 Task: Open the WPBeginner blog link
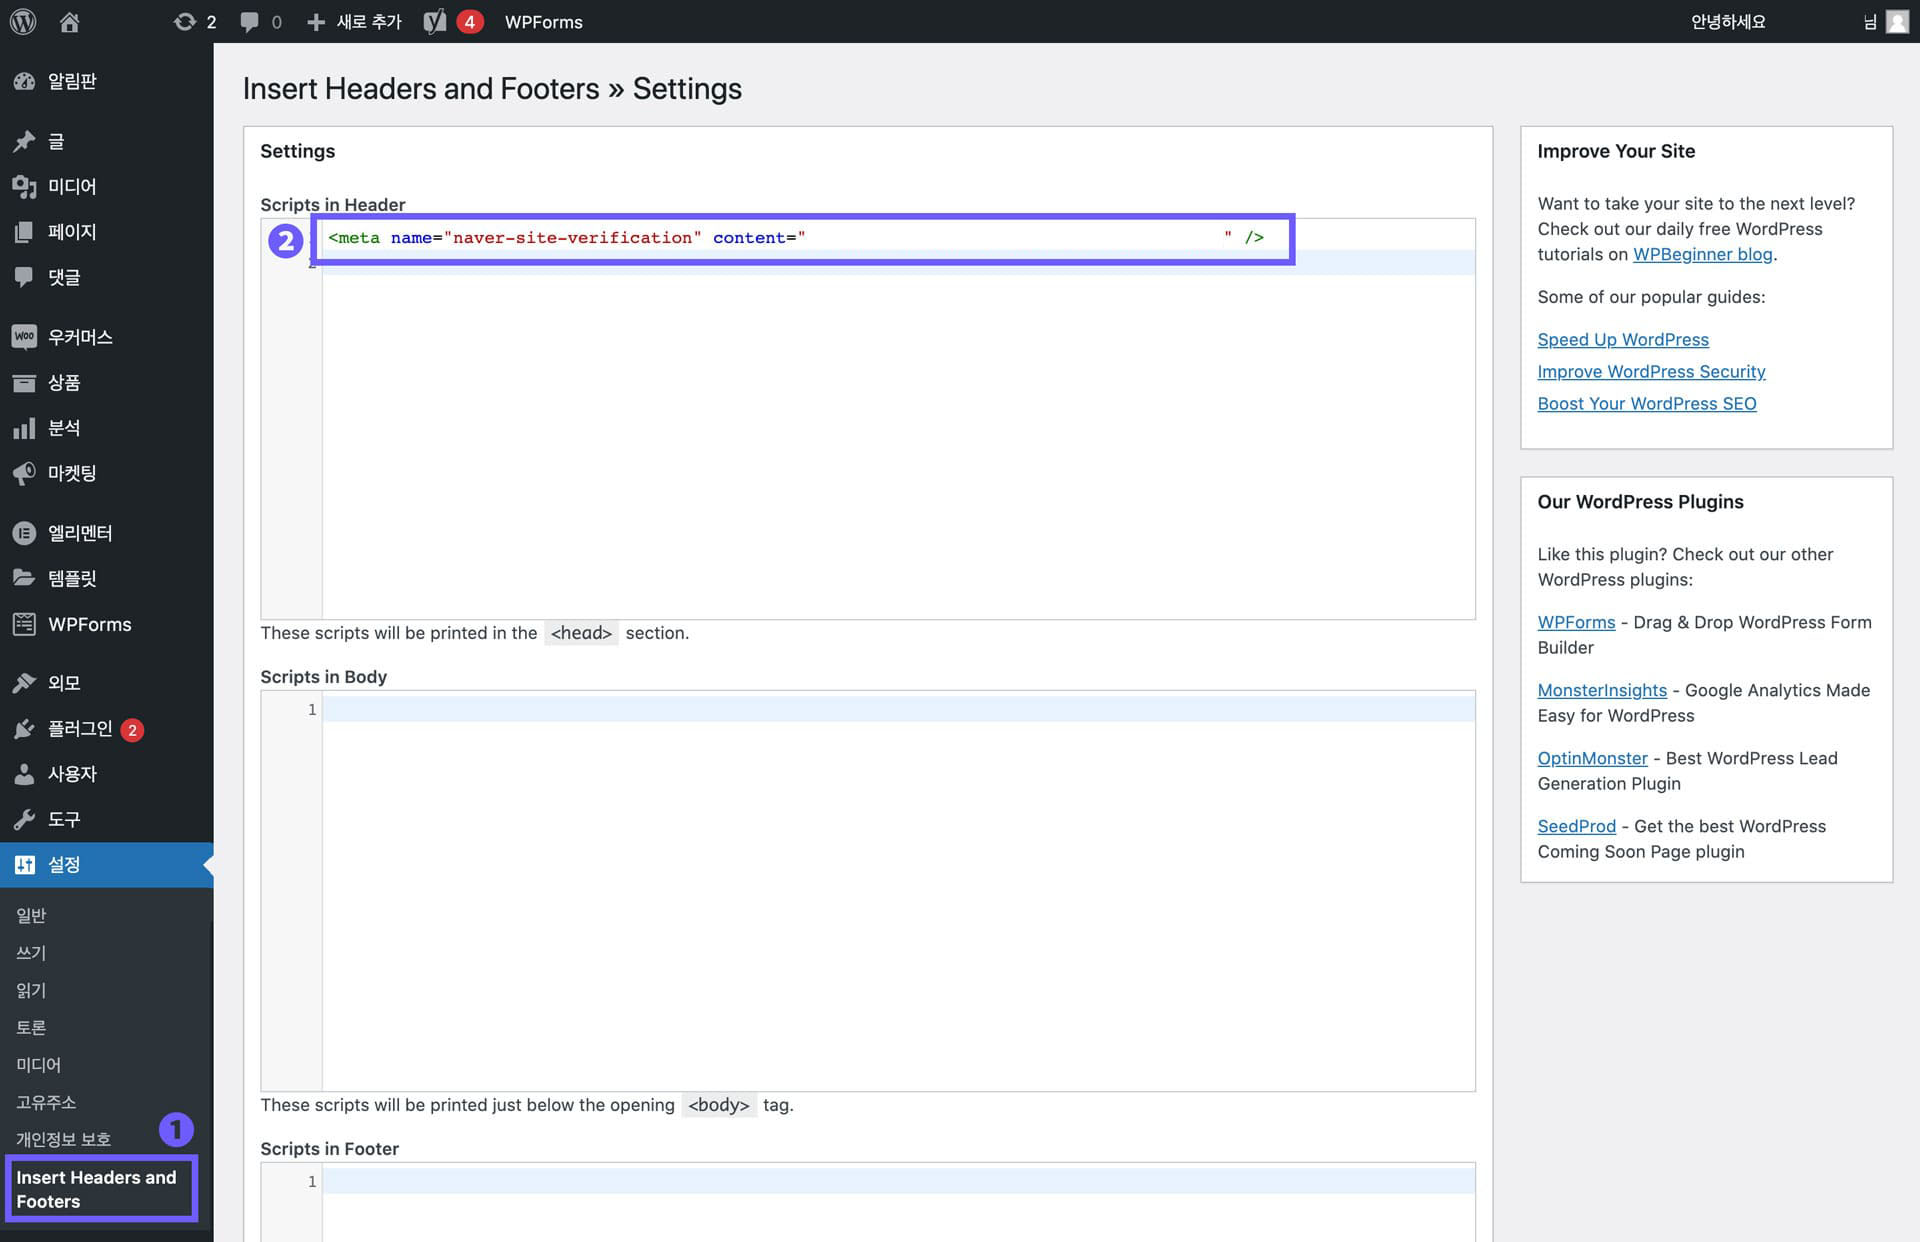click(1702, 254)
